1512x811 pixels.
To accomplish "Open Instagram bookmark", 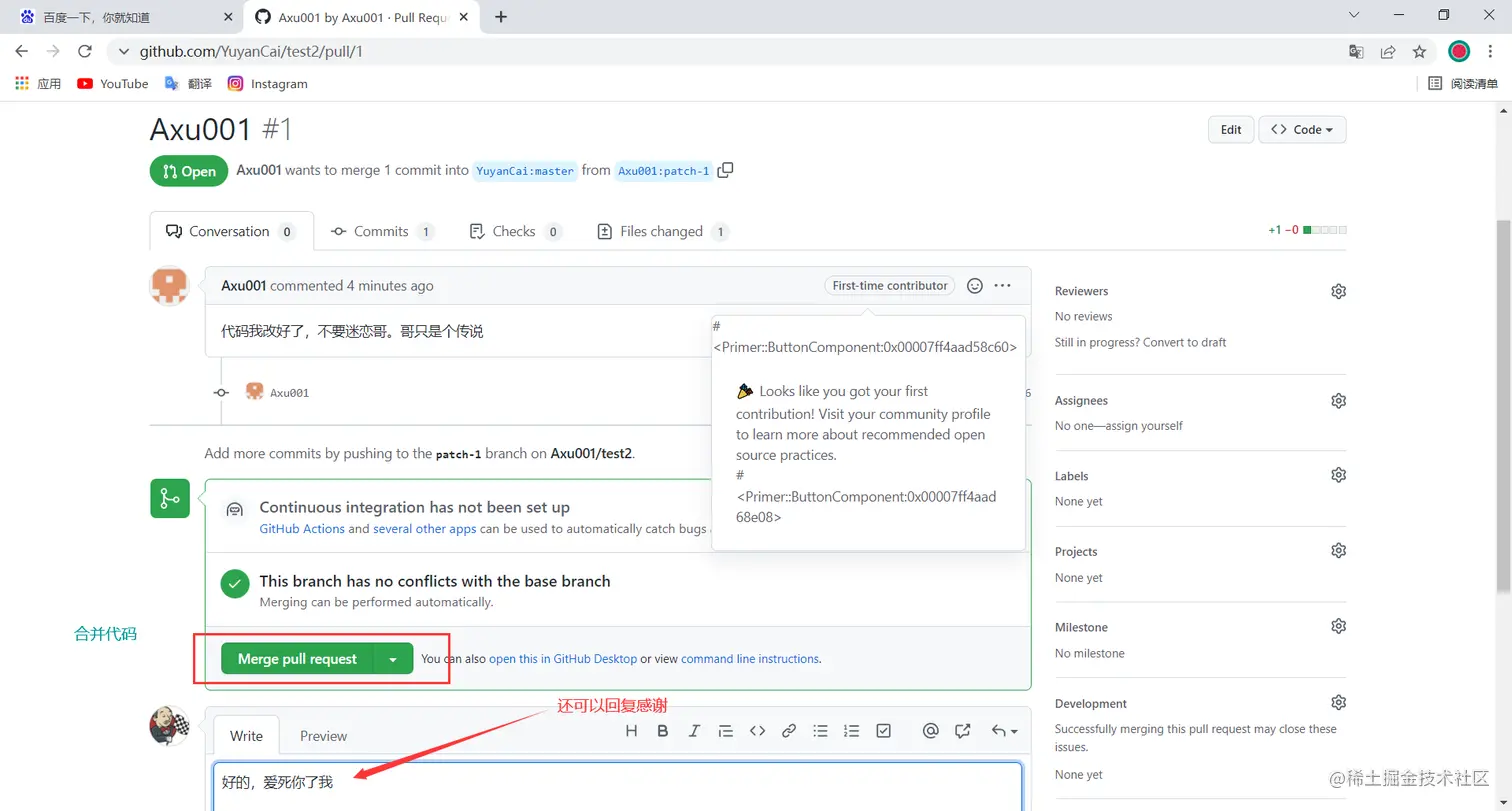I will point(268,84).
